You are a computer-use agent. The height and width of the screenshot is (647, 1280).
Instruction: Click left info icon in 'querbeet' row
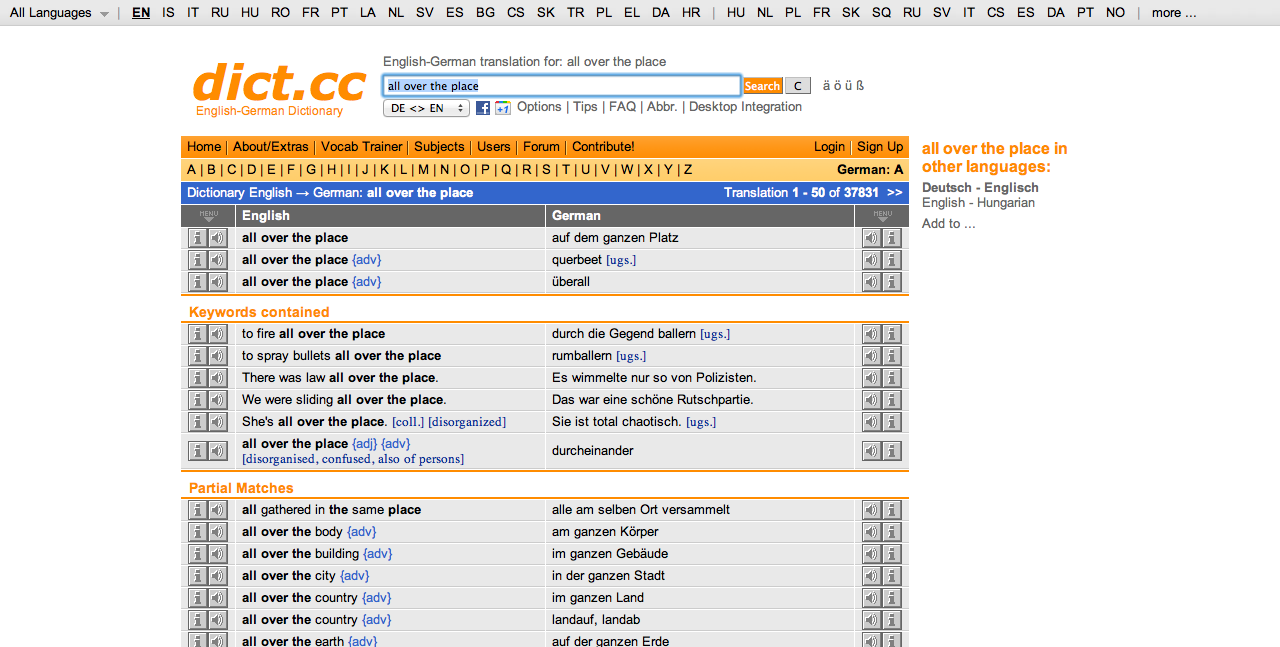click(x=197, y=260)
